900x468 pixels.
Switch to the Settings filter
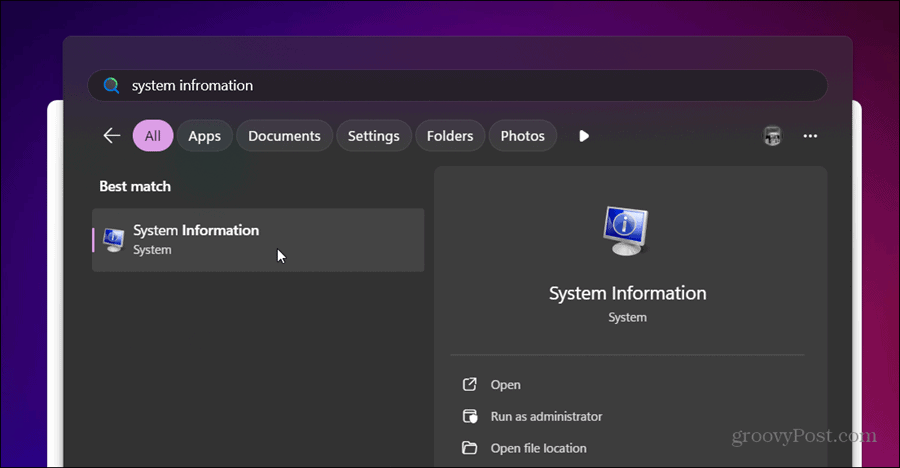374,136
